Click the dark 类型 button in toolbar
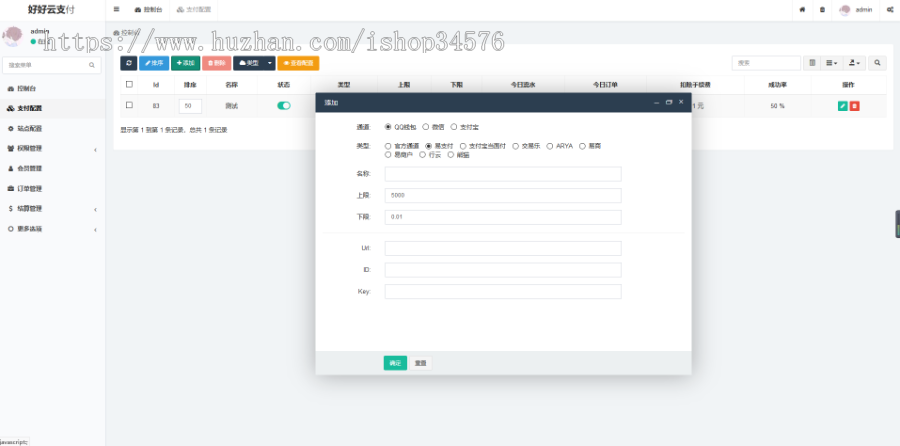The width and height of the screenshot is (900, 446). [249, 63]
